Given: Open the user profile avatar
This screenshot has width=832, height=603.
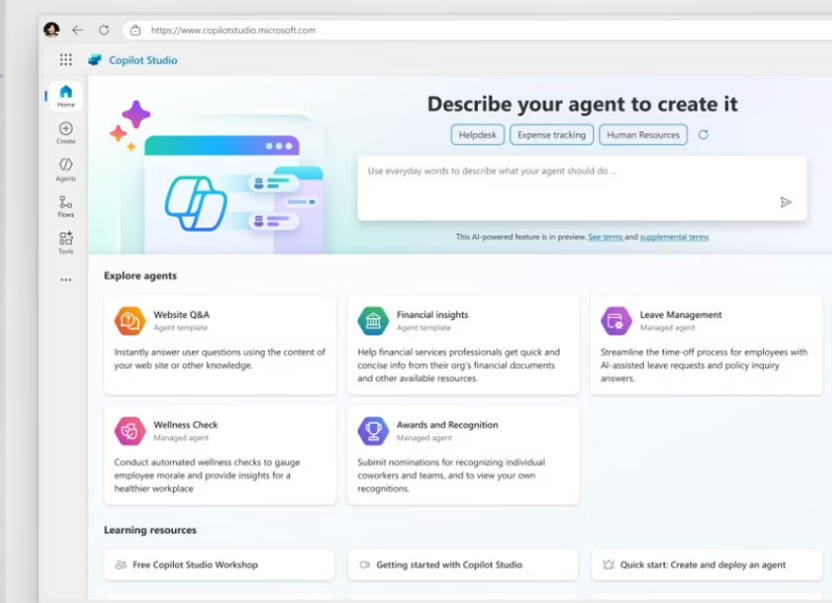Looking at the screenshot, I should (x=51, y=30).
